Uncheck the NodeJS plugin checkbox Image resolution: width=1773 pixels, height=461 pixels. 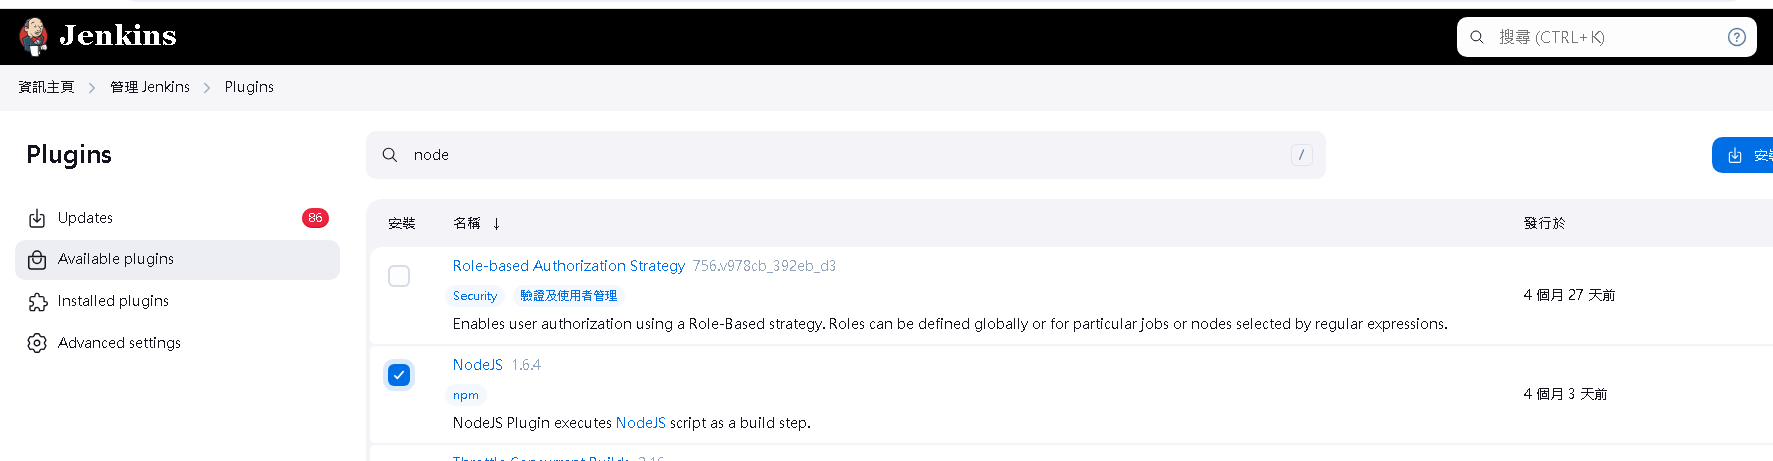(399, 375)
